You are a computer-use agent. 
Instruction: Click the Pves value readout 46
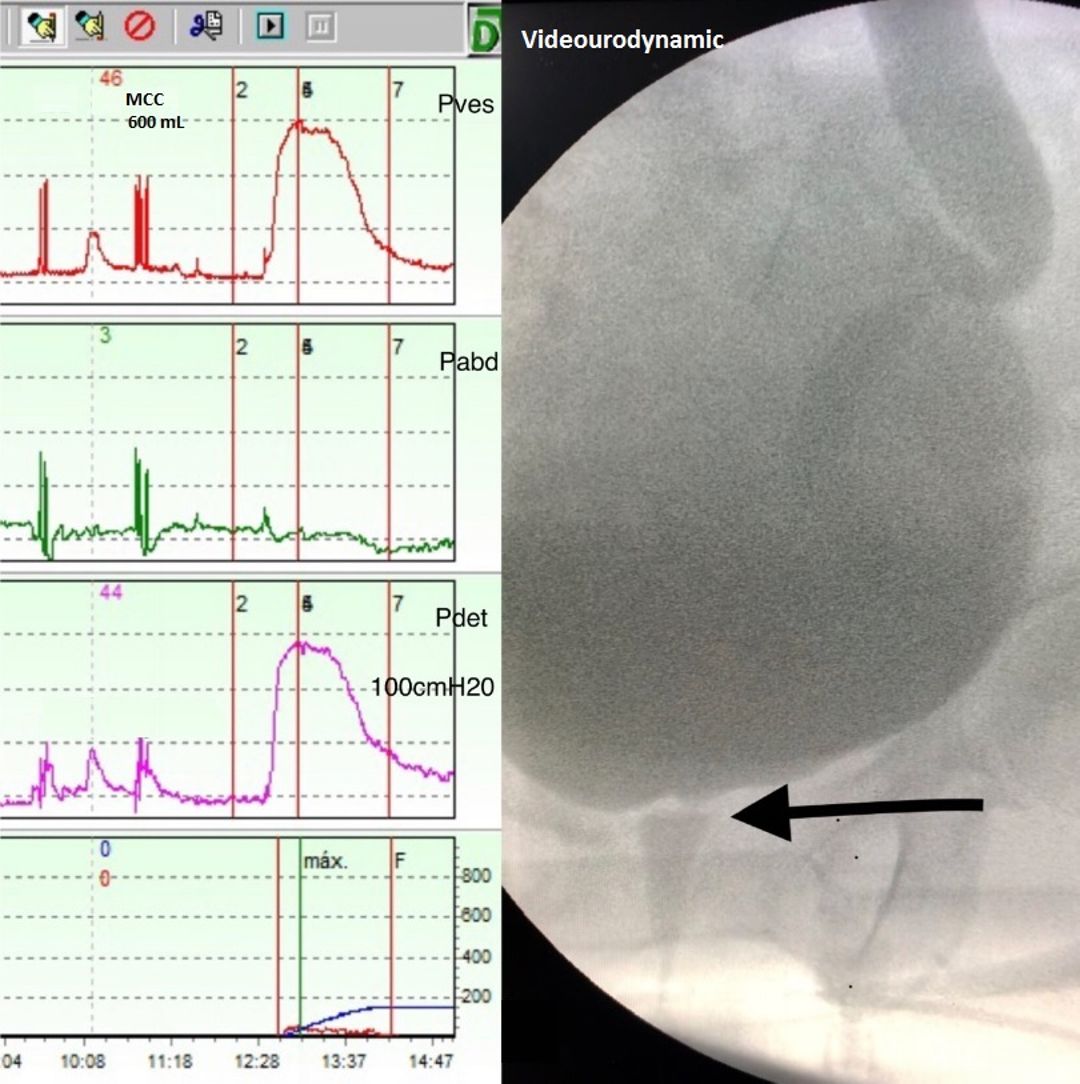click(111, 78)
